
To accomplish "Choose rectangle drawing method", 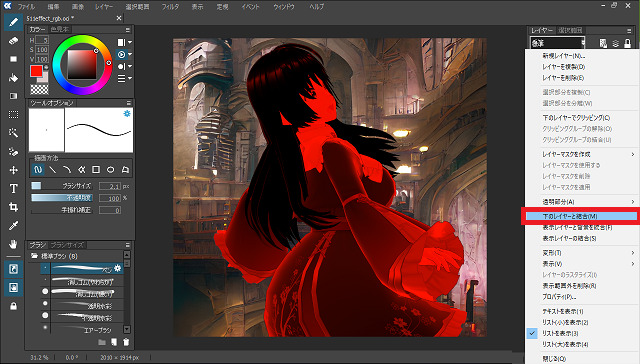I will coord(96,169).
